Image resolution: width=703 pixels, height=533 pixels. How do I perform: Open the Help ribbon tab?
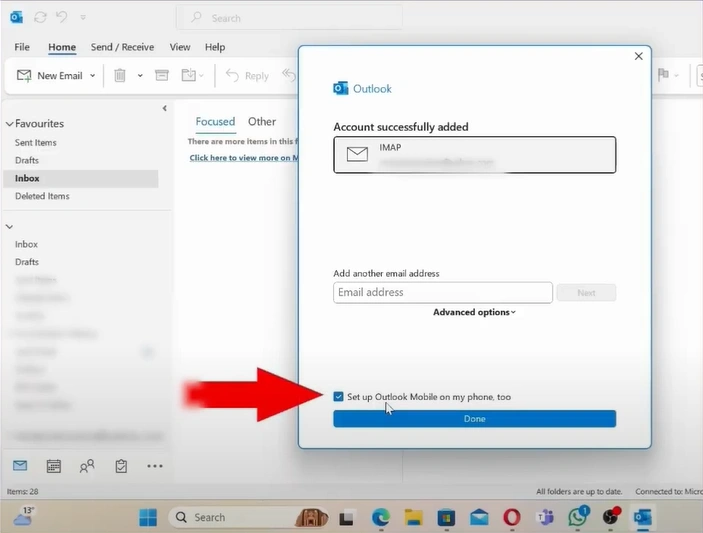215,47
